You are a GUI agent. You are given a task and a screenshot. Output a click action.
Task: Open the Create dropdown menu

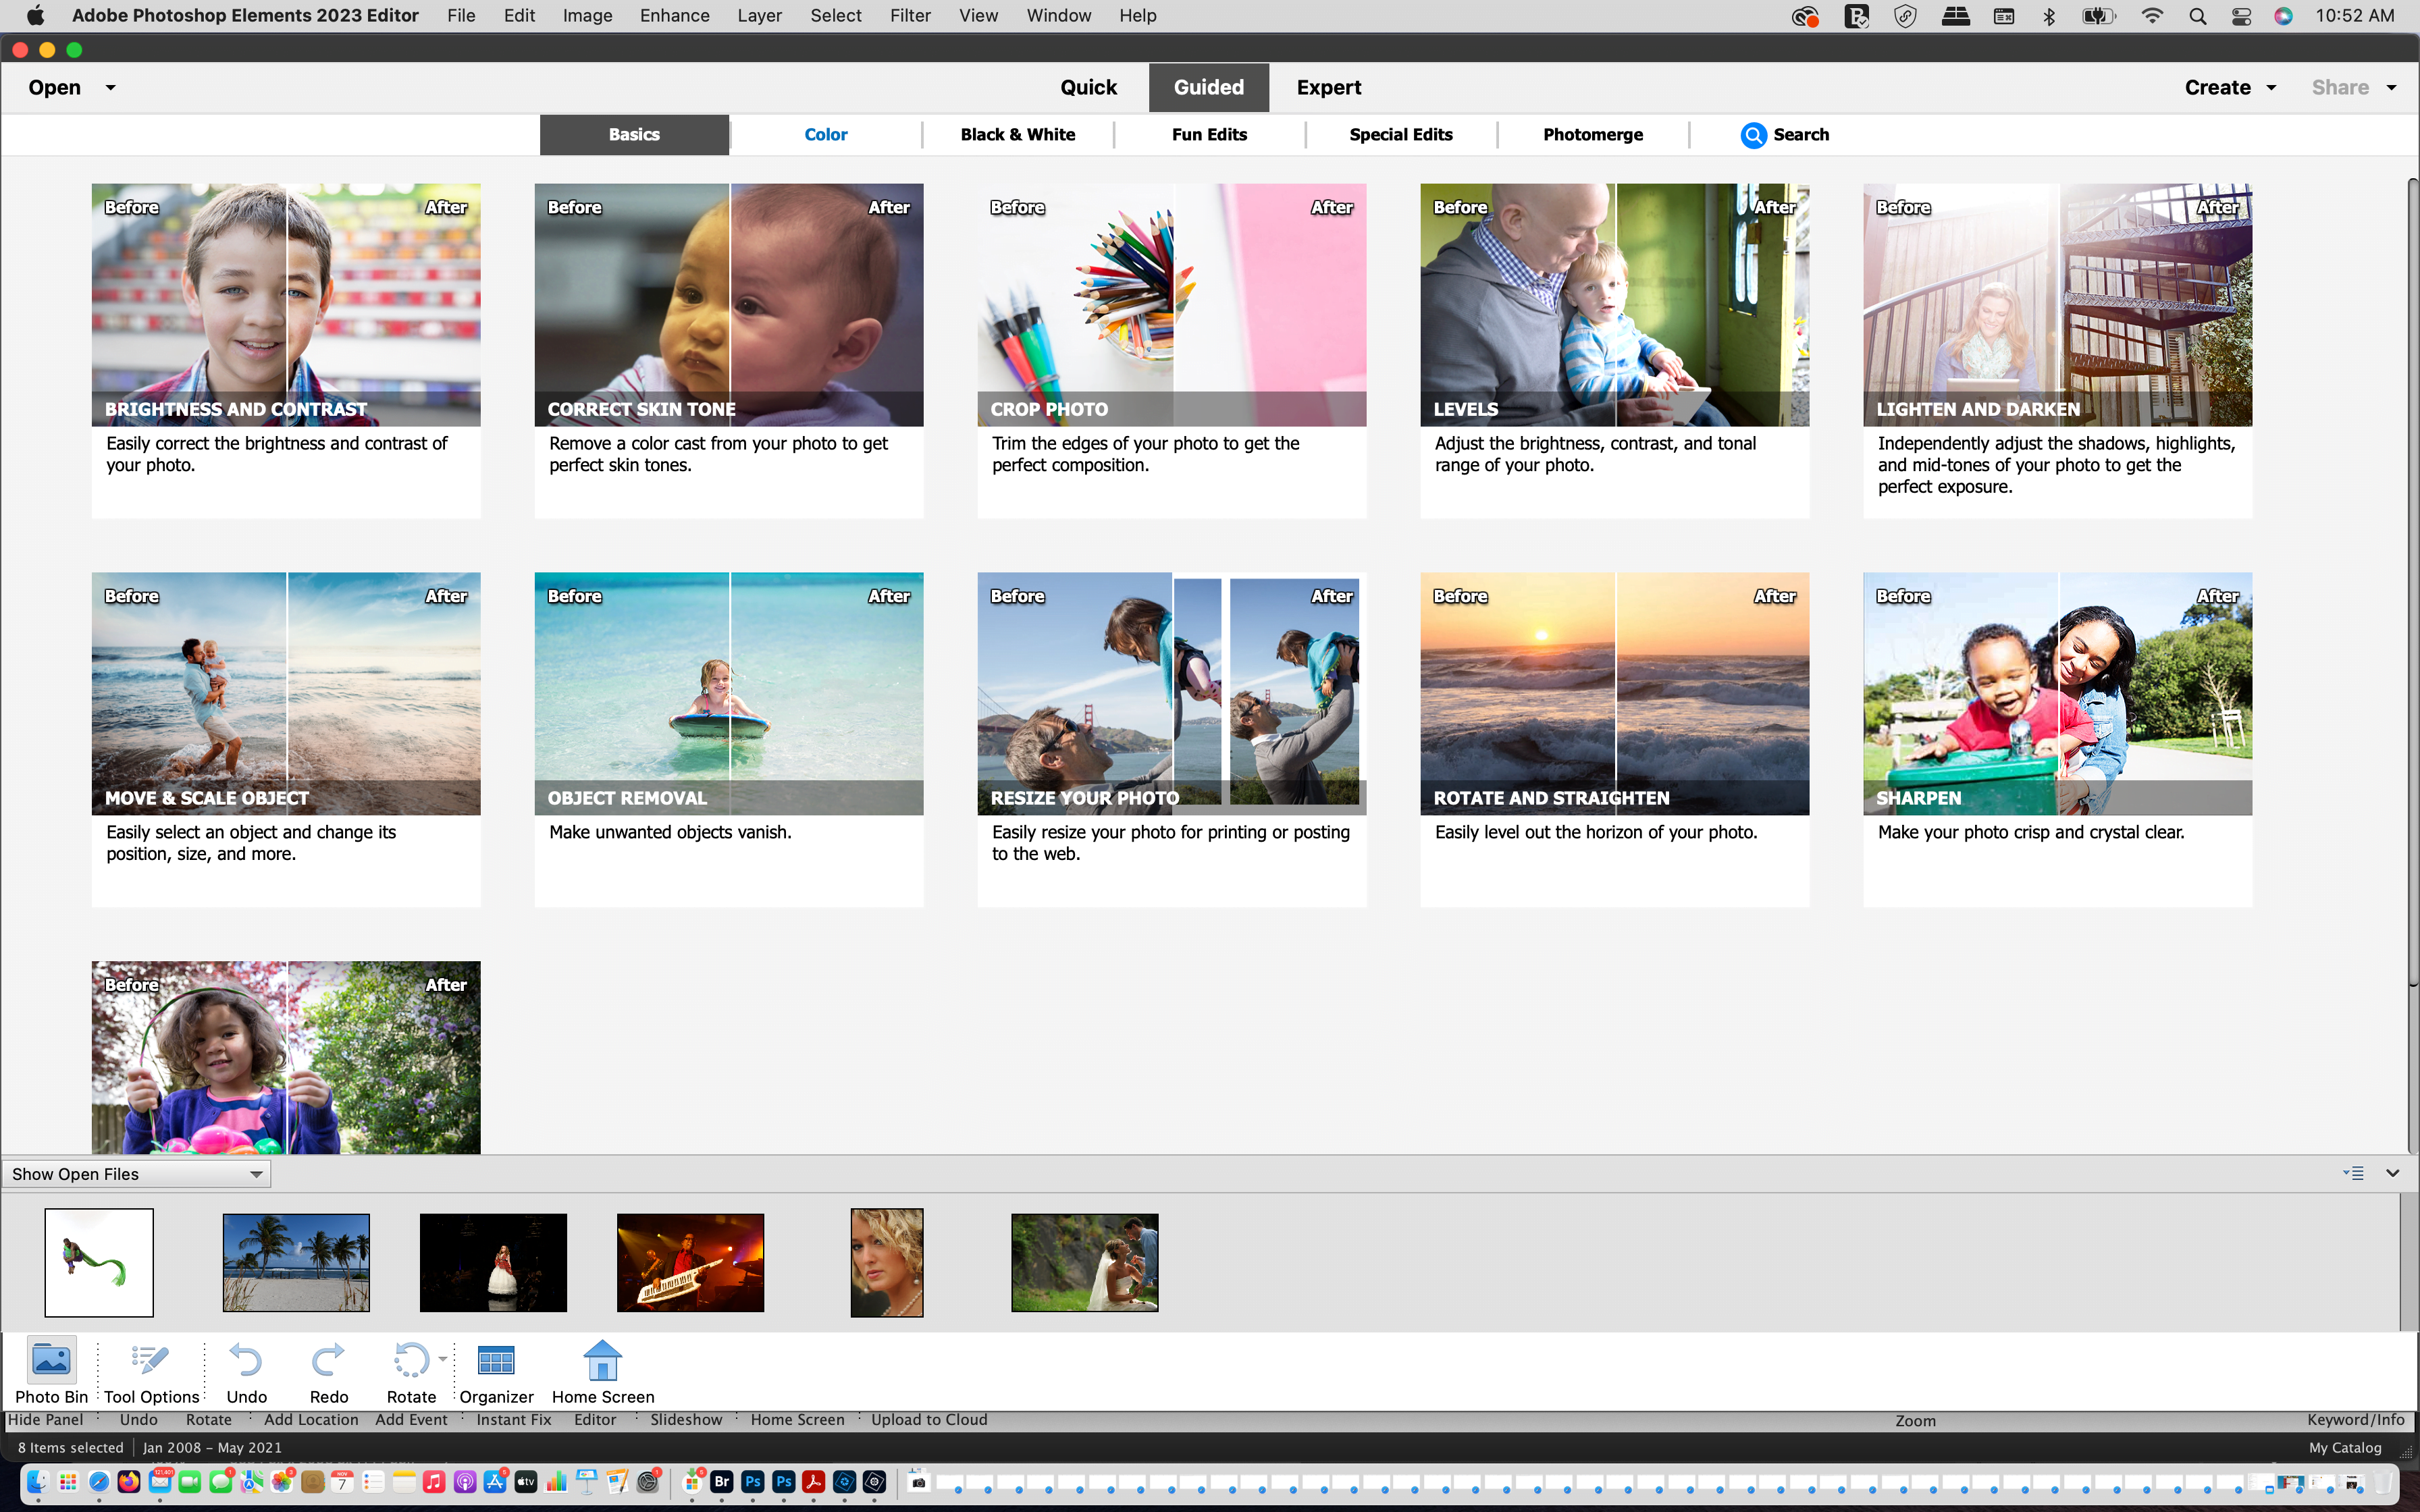point(2230,87)
